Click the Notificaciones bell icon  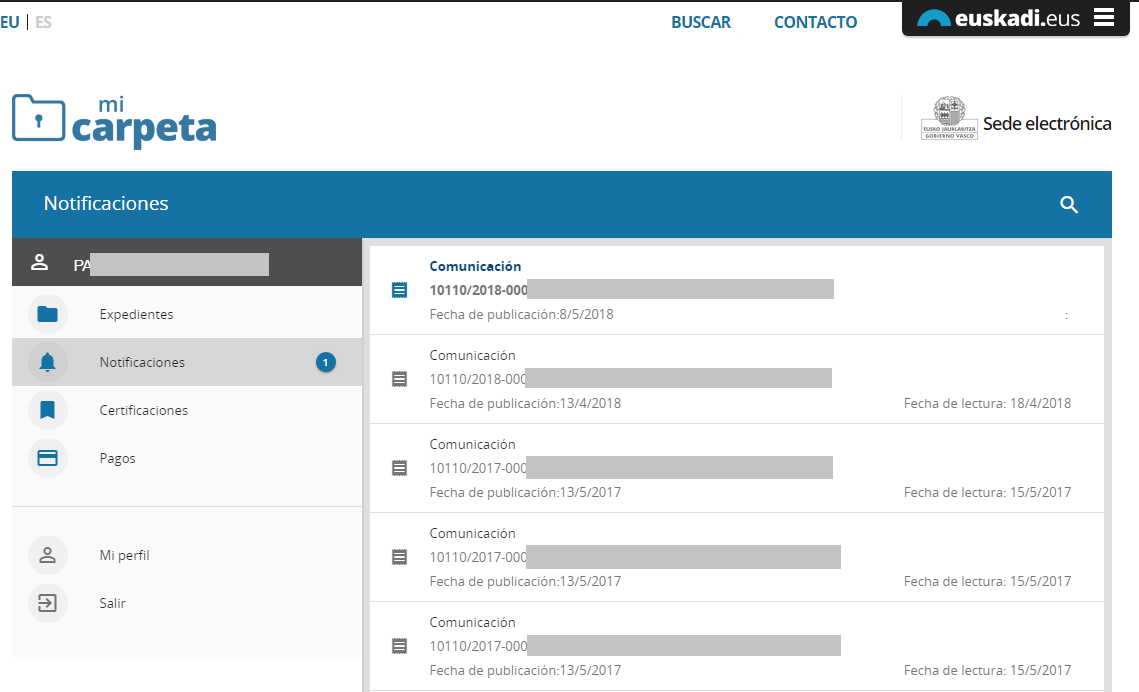pyautogui.click(x=47, y=363)
